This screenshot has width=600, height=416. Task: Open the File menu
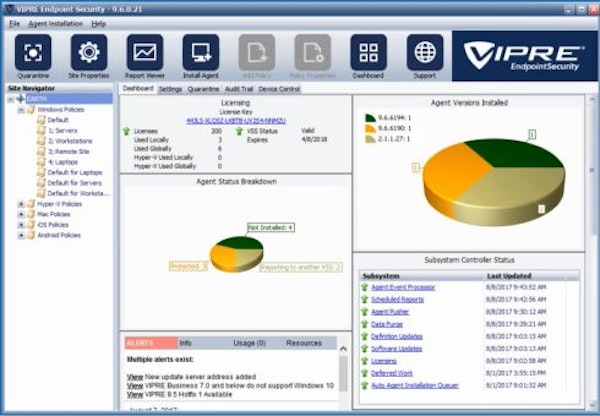(x=15, y=24)
